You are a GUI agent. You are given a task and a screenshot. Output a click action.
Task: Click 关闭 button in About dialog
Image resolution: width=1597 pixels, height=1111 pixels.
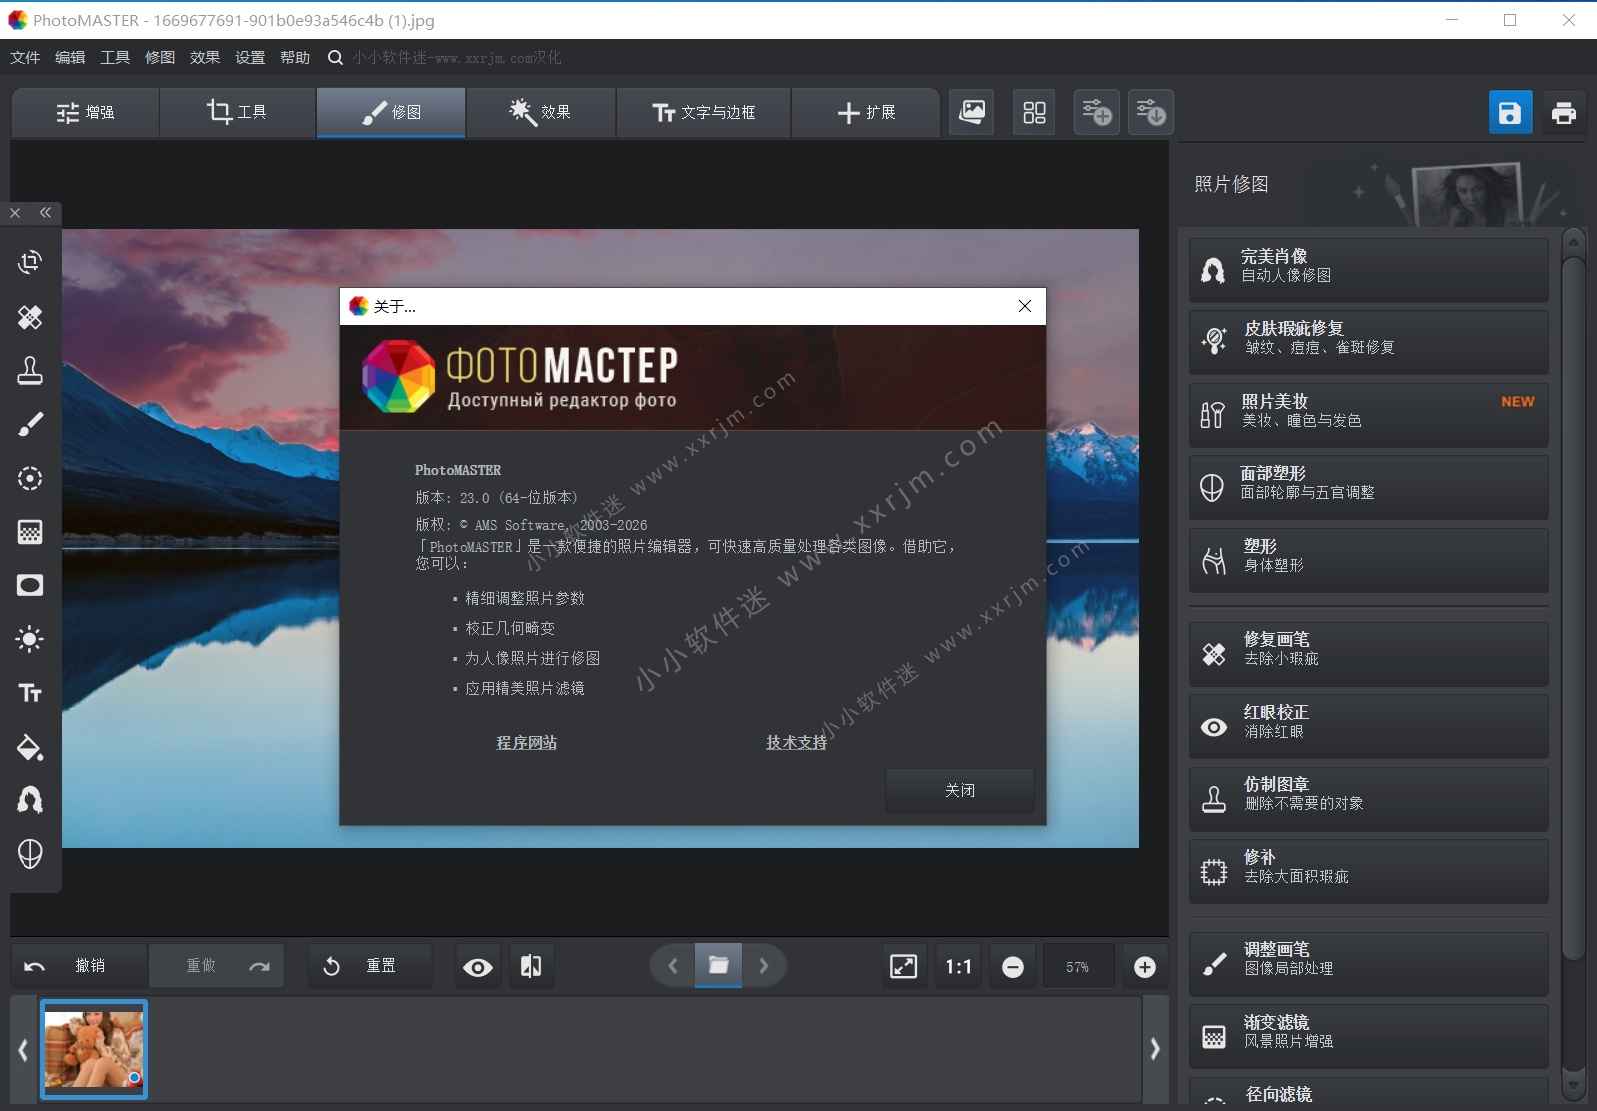click(x=960, y=791)
